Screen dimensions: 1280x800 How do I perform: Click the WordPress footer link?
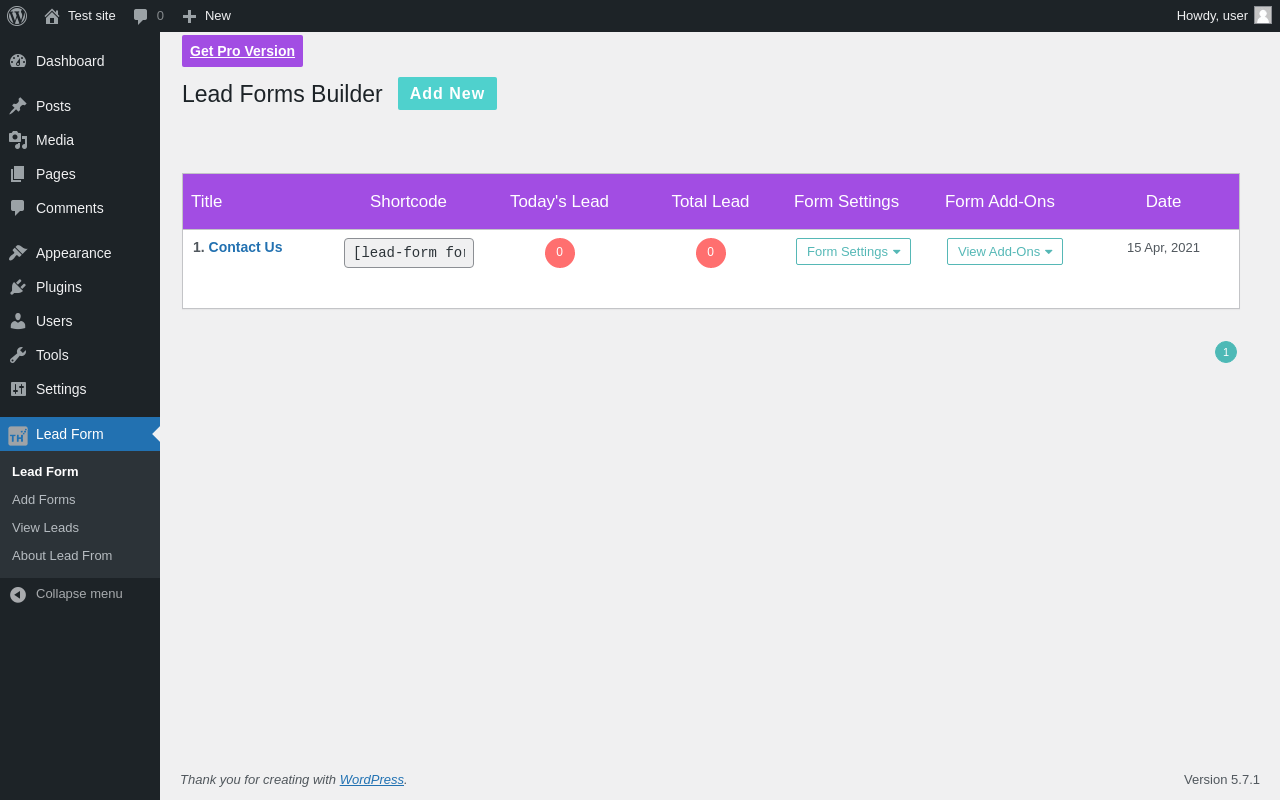point(372,779)
